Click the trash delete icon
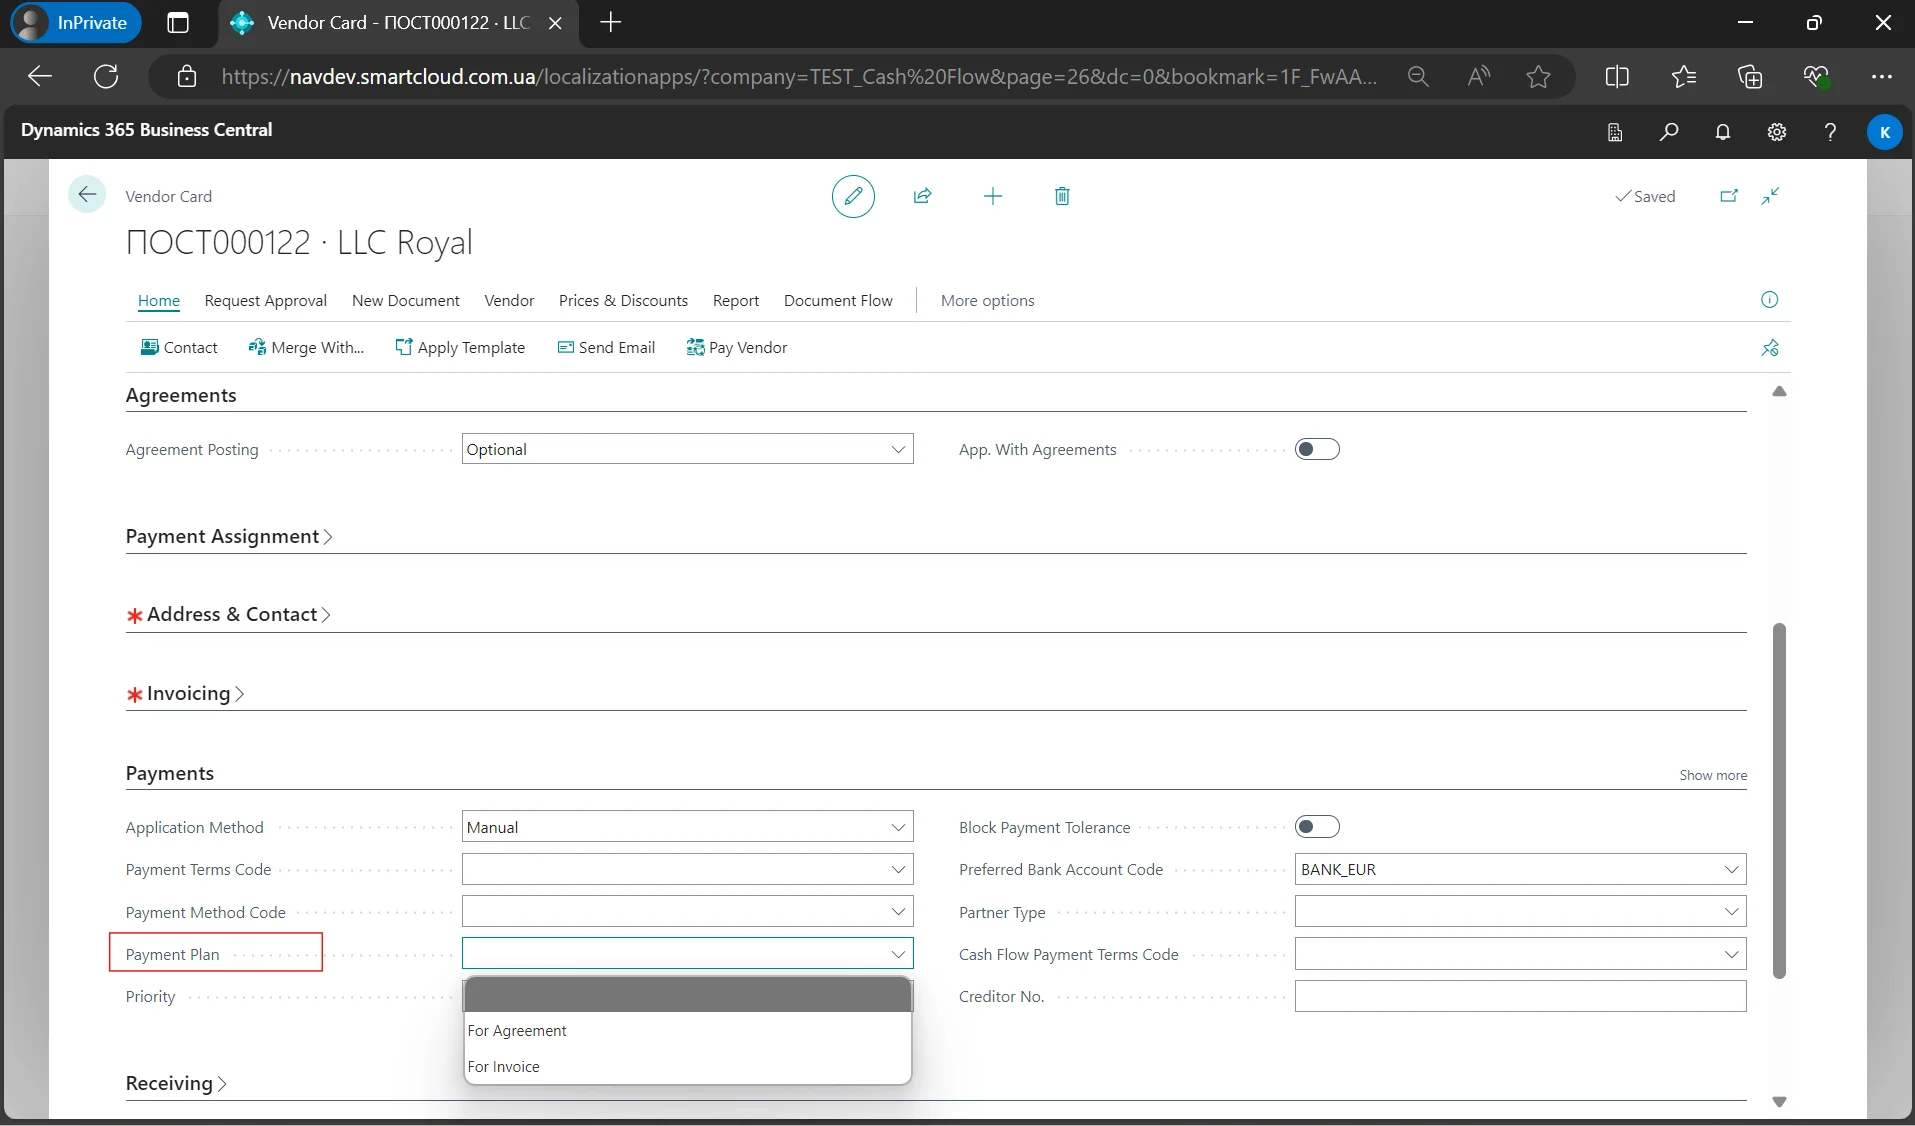The height and width of the screenshot is (1126, 1915). point(1062,196)
